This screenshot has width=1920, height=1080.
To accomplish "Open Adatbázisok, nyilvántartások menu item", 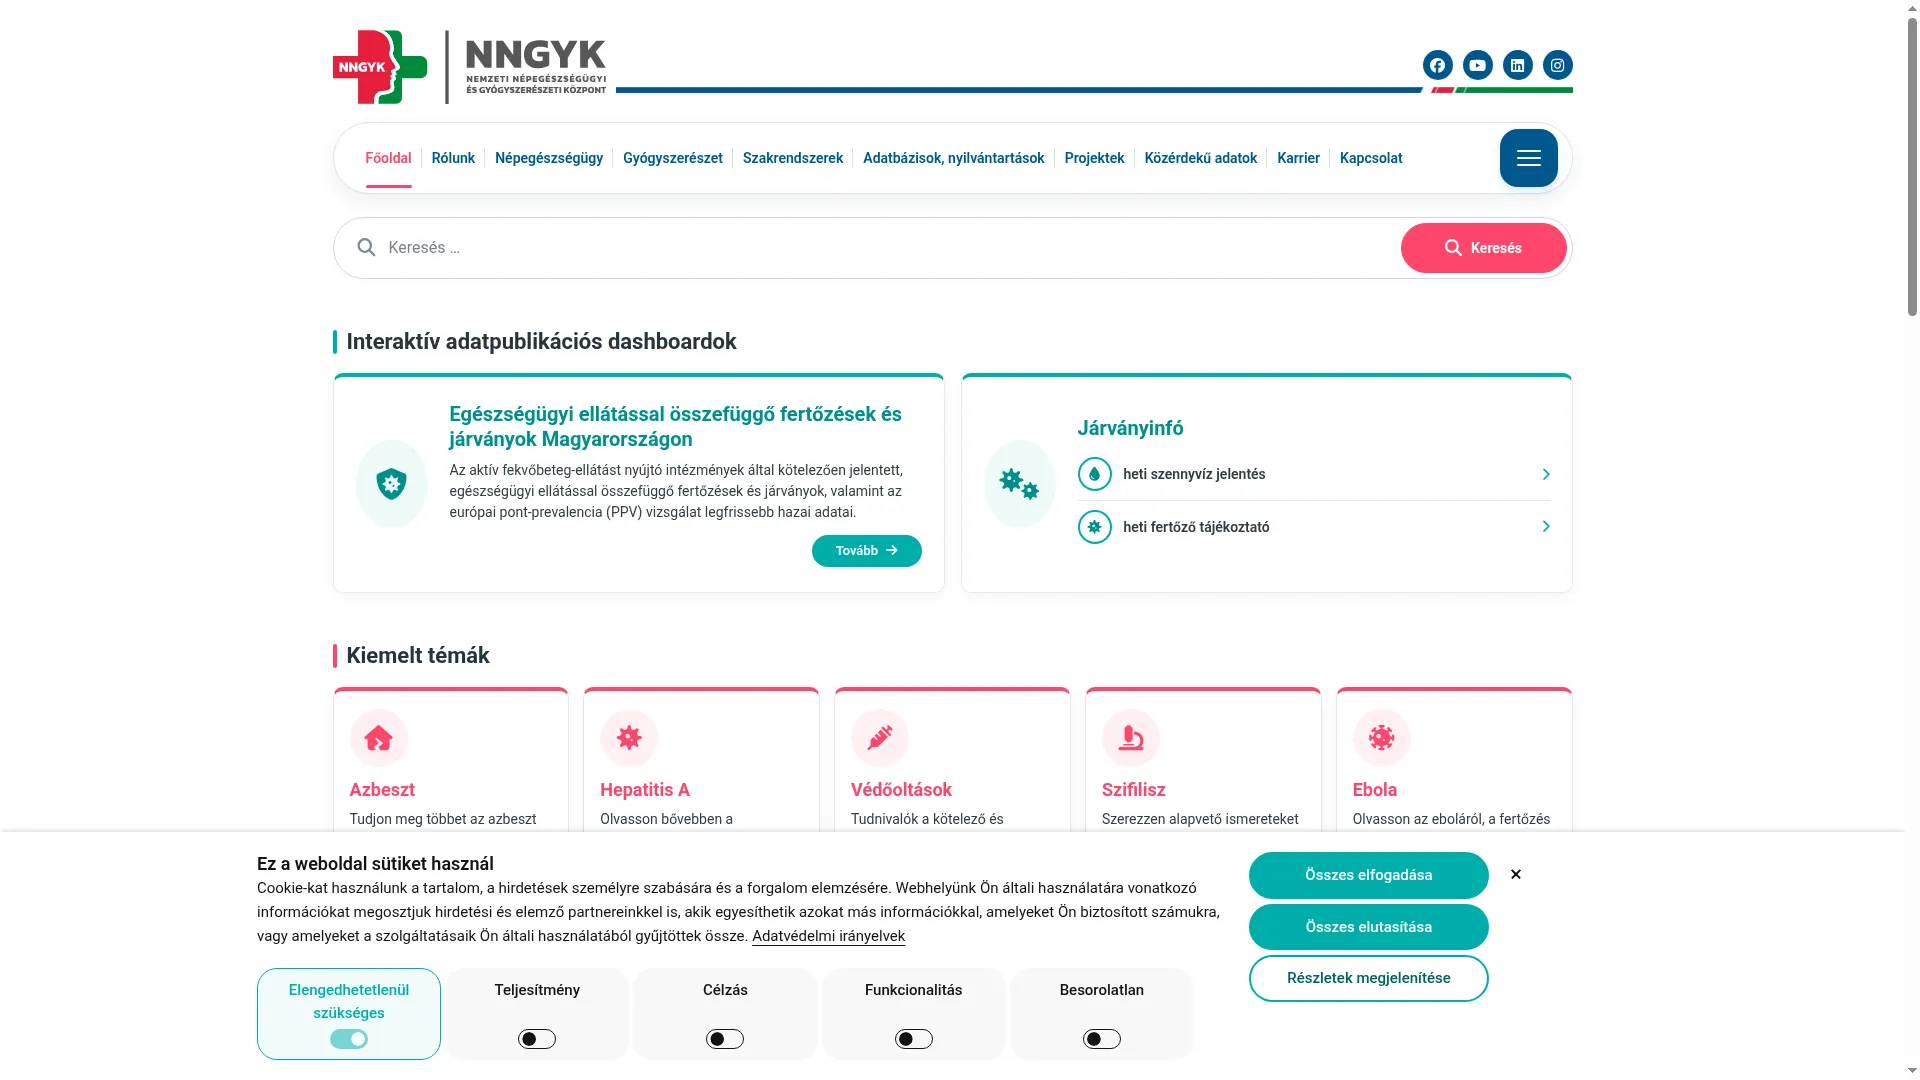I will (954, 158).
